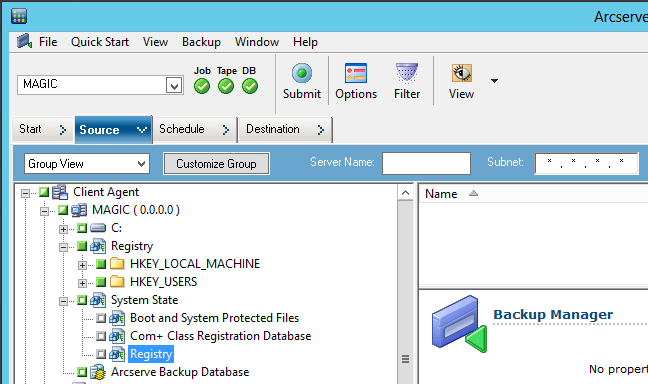Switch to the Schedule tab
The height and width of the screenshot is (384, 648).
tap(195, 130)
